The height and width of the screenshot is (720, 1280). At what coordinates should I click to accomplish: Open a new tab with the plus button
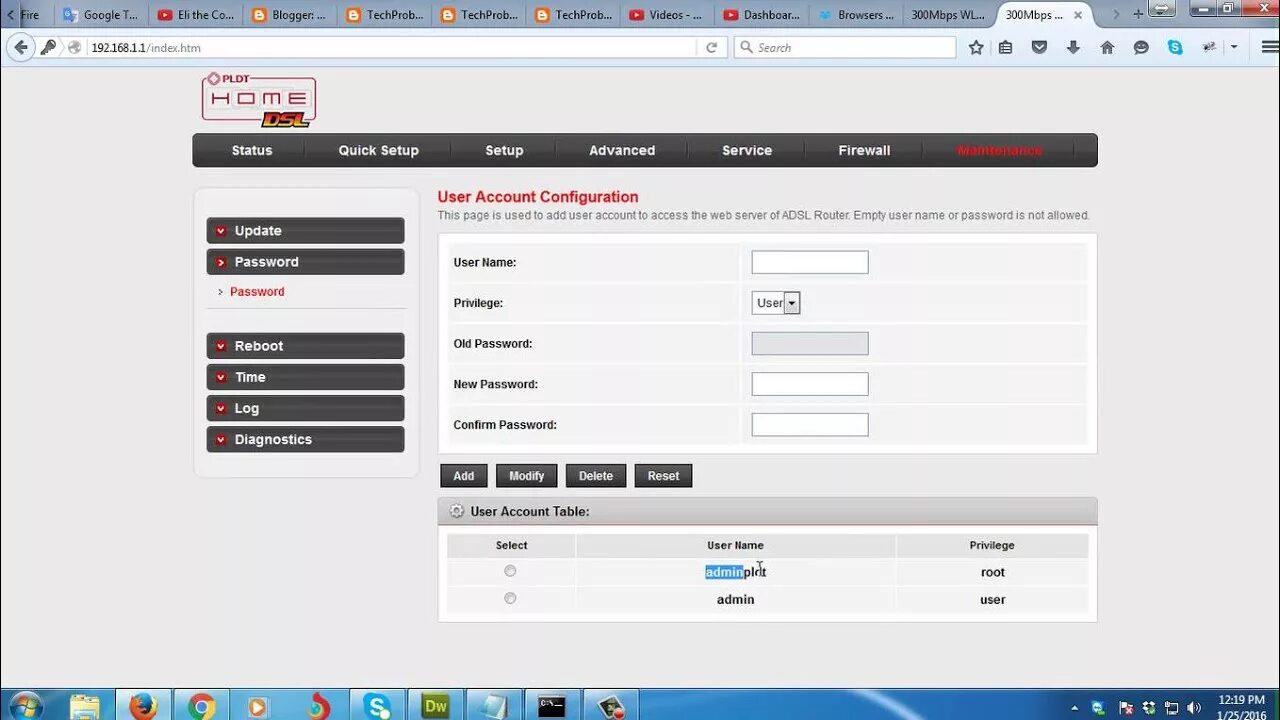tap(1138, 15)
